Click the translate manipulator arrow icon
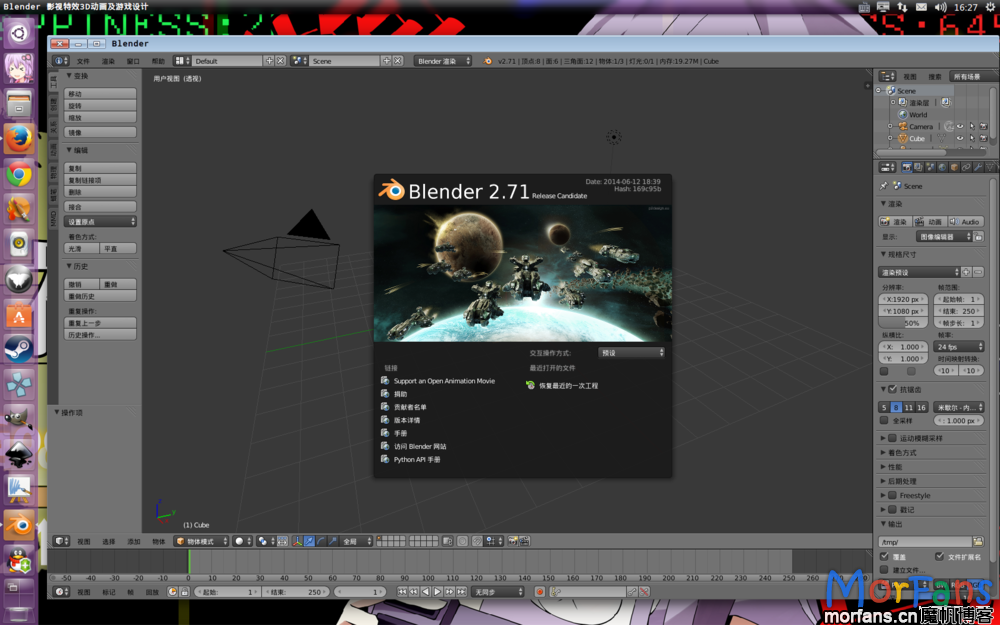 (309, 541)
